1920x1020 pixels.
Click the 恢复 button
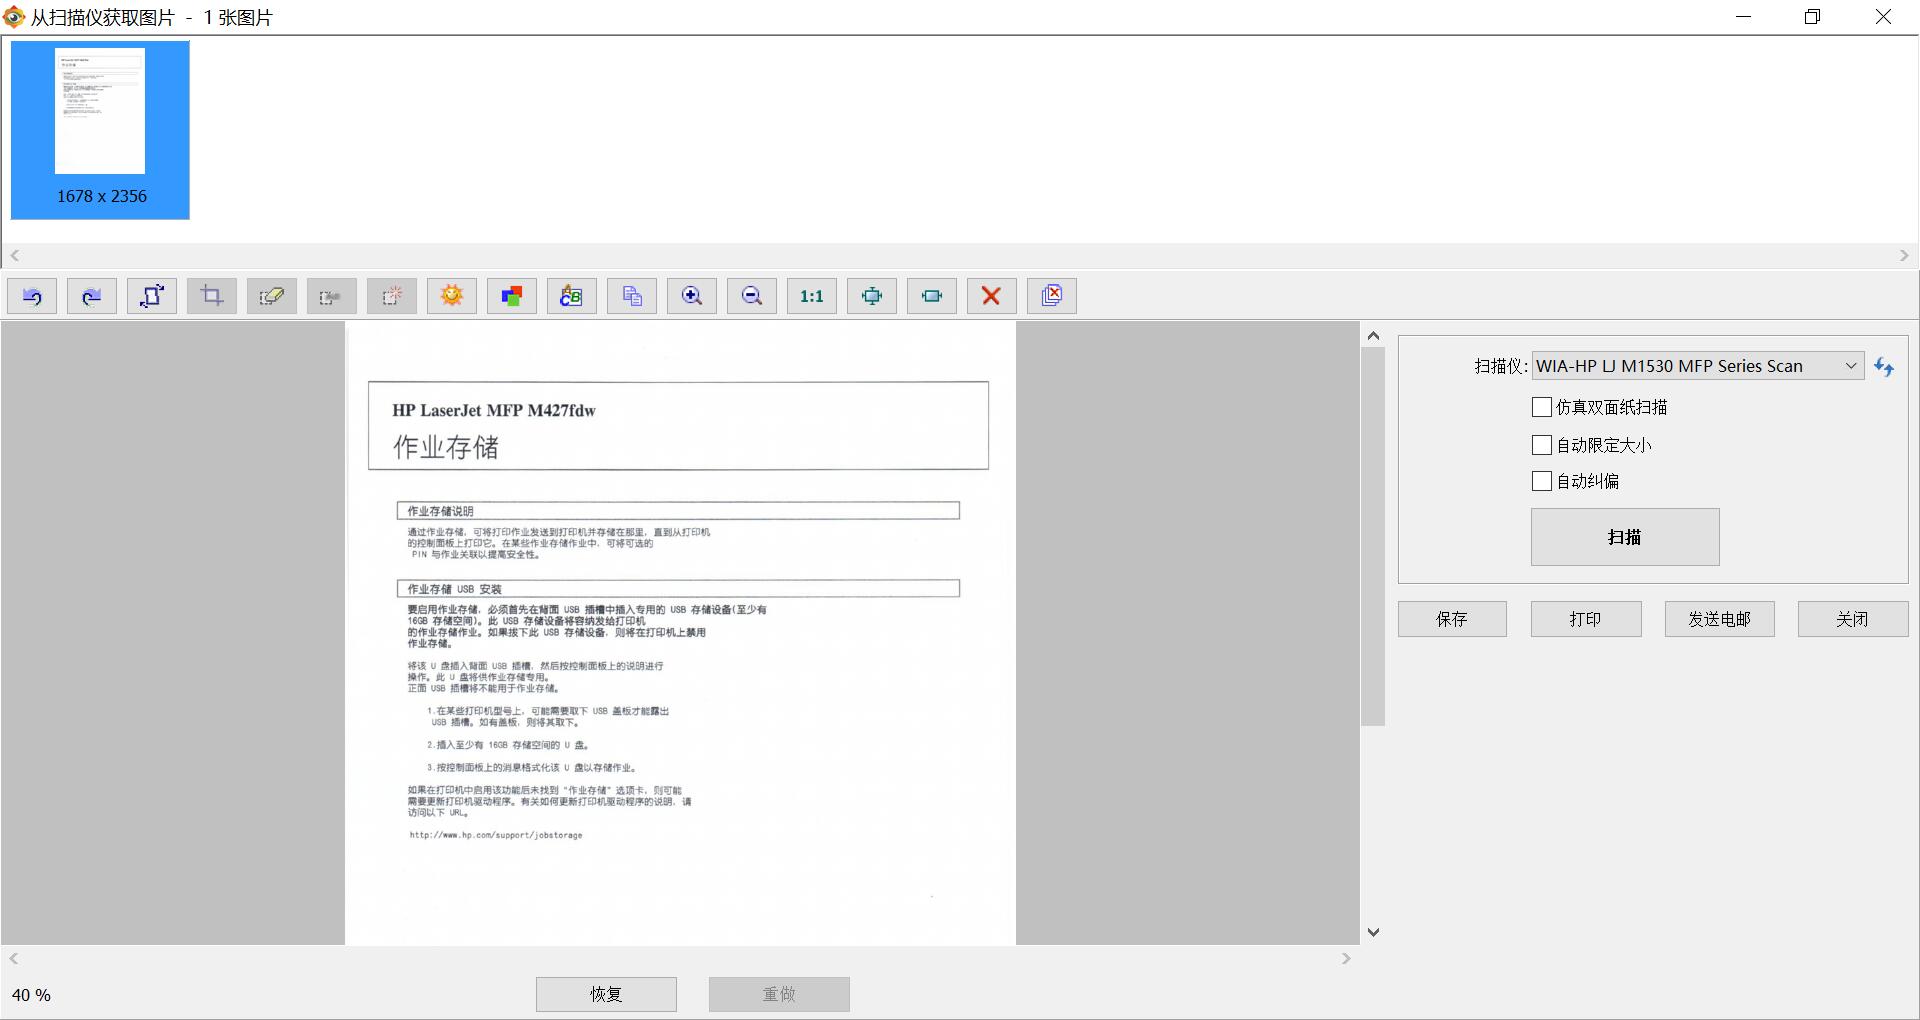click(x=606, y=994)
